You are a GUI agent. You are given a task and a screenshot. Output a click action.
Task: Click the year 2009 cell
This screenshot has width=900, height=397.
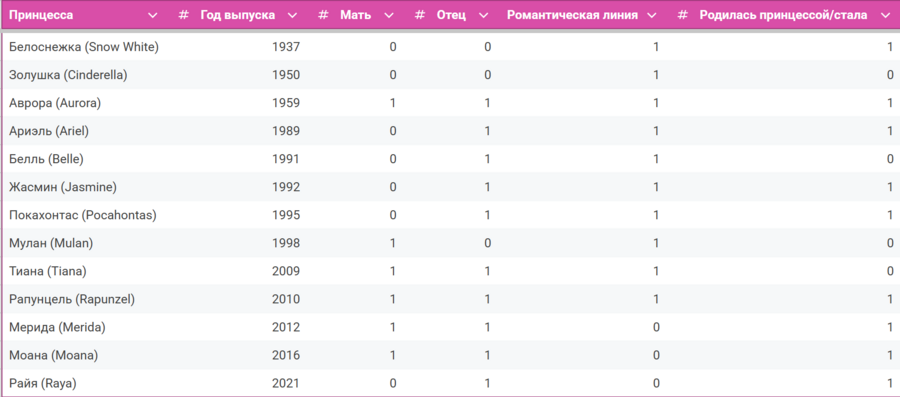click(x=286, y=271)
